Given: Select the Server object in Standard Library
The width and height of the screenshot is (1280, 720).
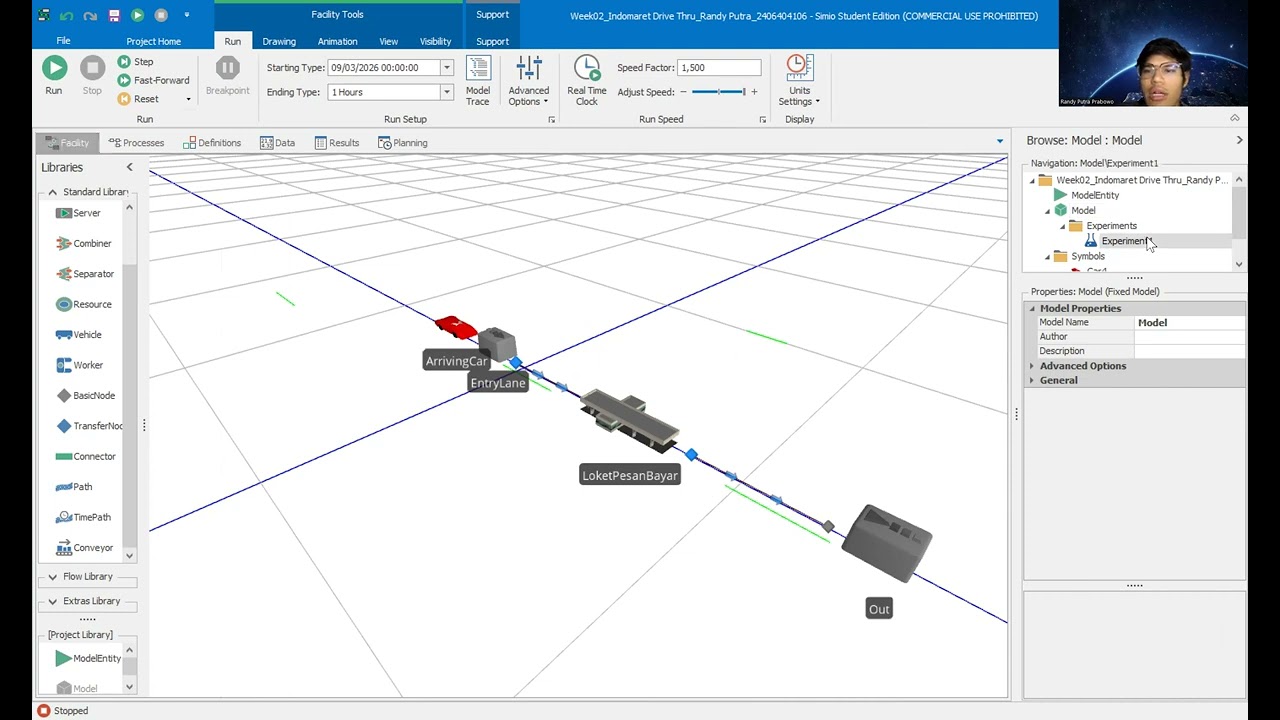Looking at the screenshot, I should (78, 213).
